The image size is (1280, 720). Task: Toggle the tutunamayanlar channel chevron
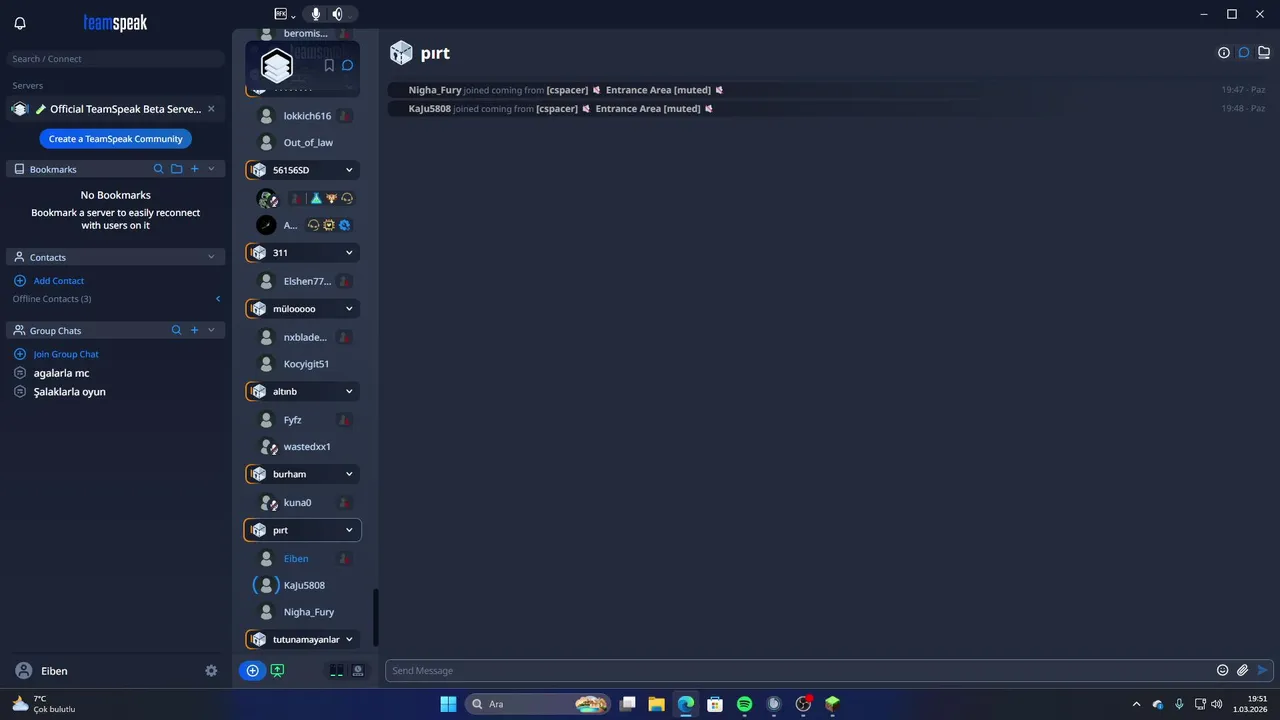[349, 639]
